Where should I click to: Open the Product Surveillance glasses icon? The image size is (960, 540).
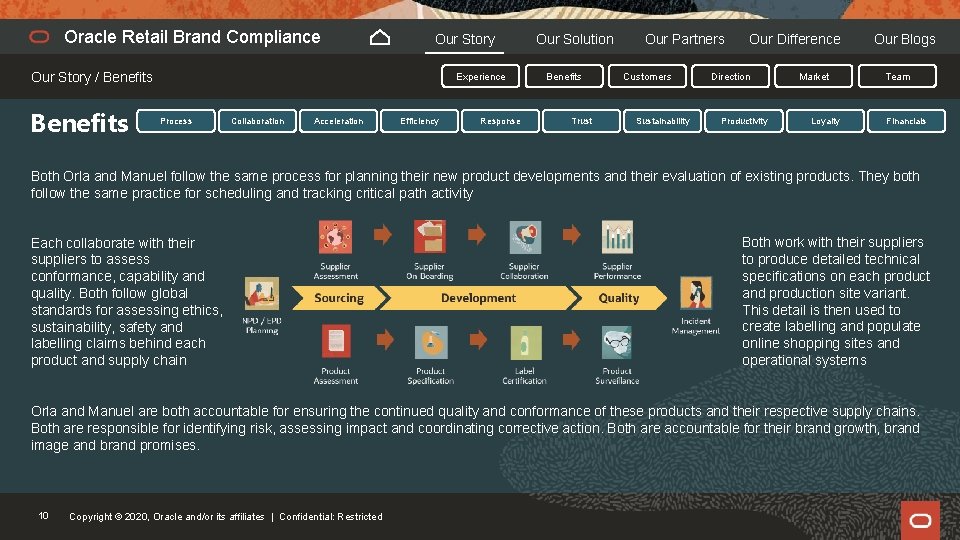[617, 342]
